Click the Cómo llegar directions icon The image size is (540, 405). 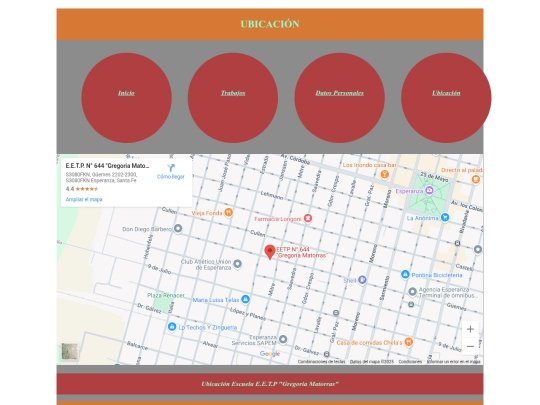coord(171,168)
